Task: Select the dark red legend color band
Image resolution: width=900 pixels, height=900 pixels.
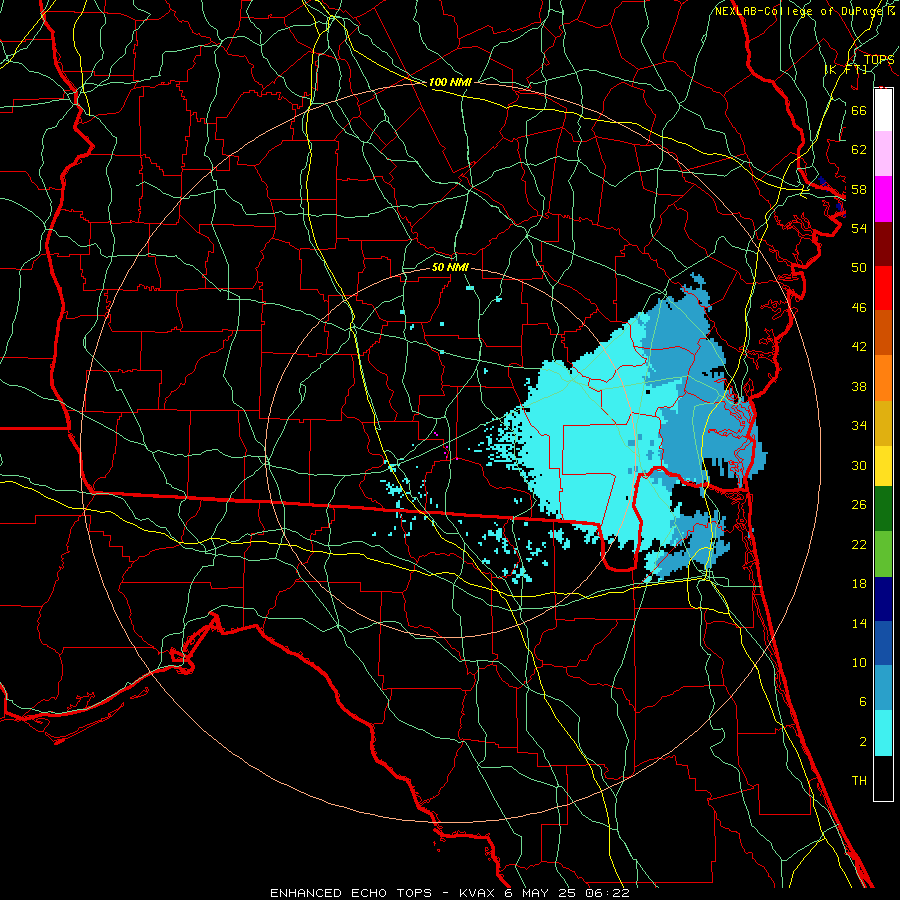Action: point(883,243)
